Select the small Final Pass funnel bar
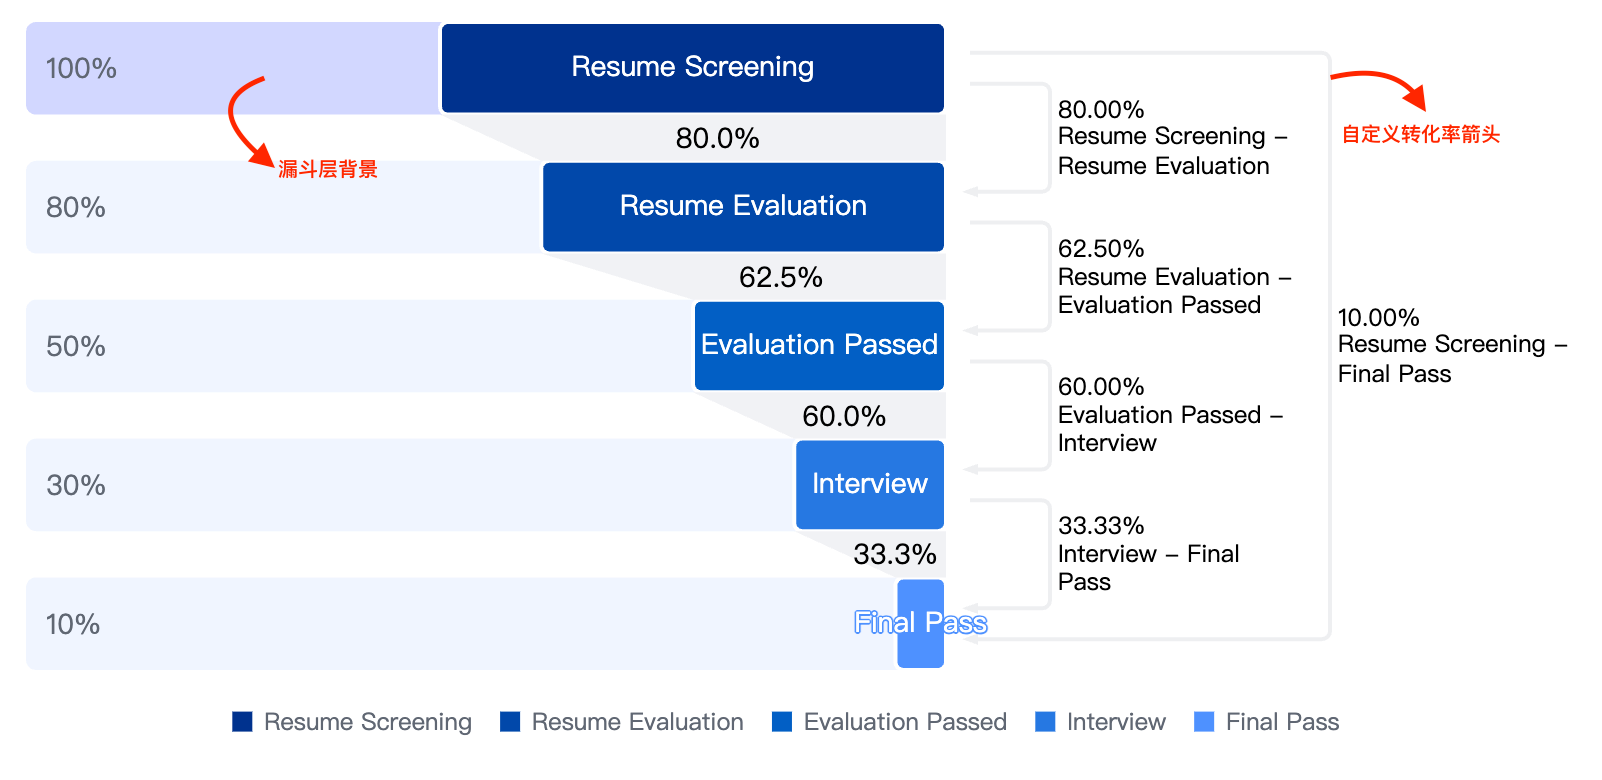1602x780 pixels. point(921,624)
